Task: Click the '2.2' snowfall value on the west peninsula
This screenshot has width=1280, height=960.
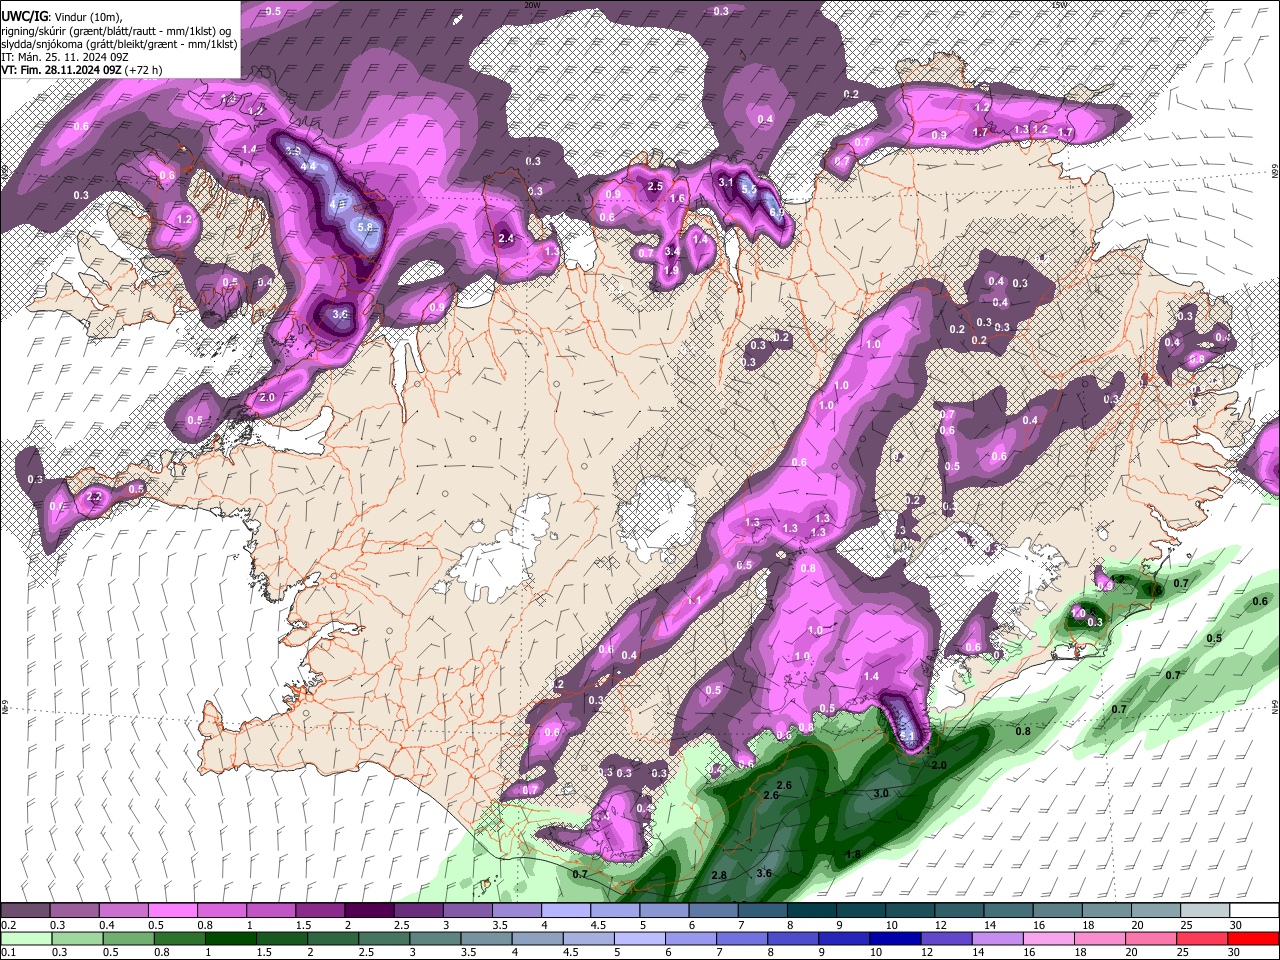Action: [95, 496]
